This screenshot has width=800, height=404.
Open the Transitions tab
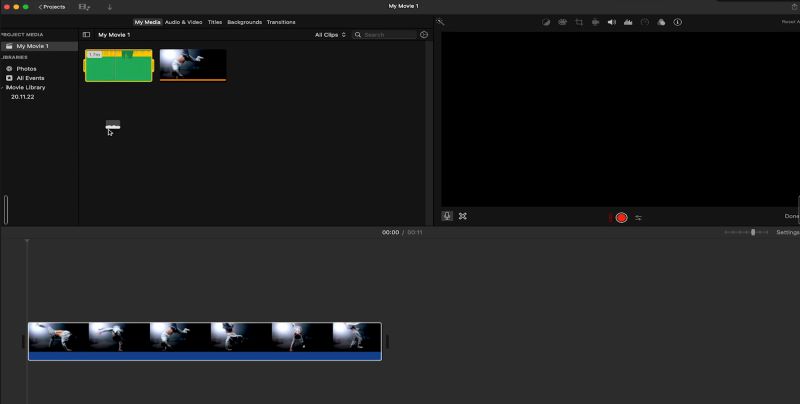pyautogui.click(x=281, y=22)
